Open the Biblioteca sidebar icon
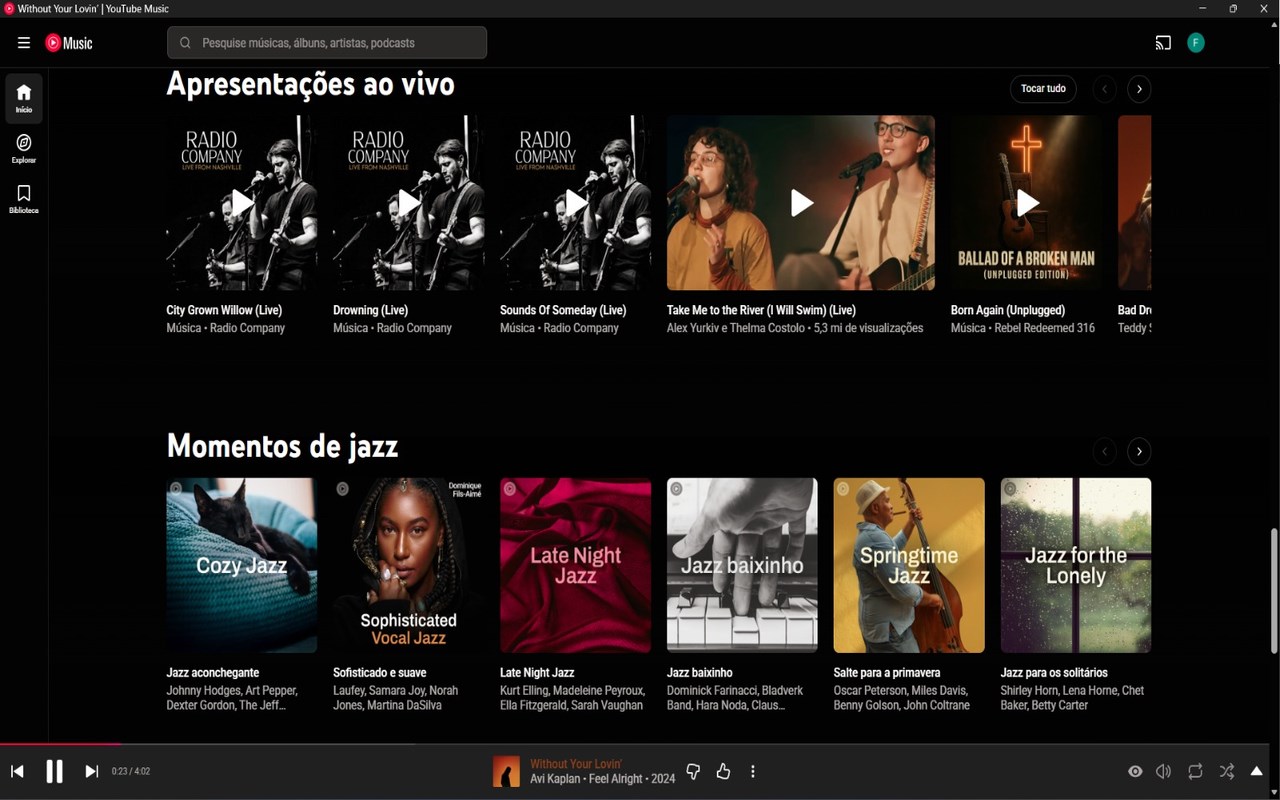This screenshot has width=1280, height=800. coord(23,198)
